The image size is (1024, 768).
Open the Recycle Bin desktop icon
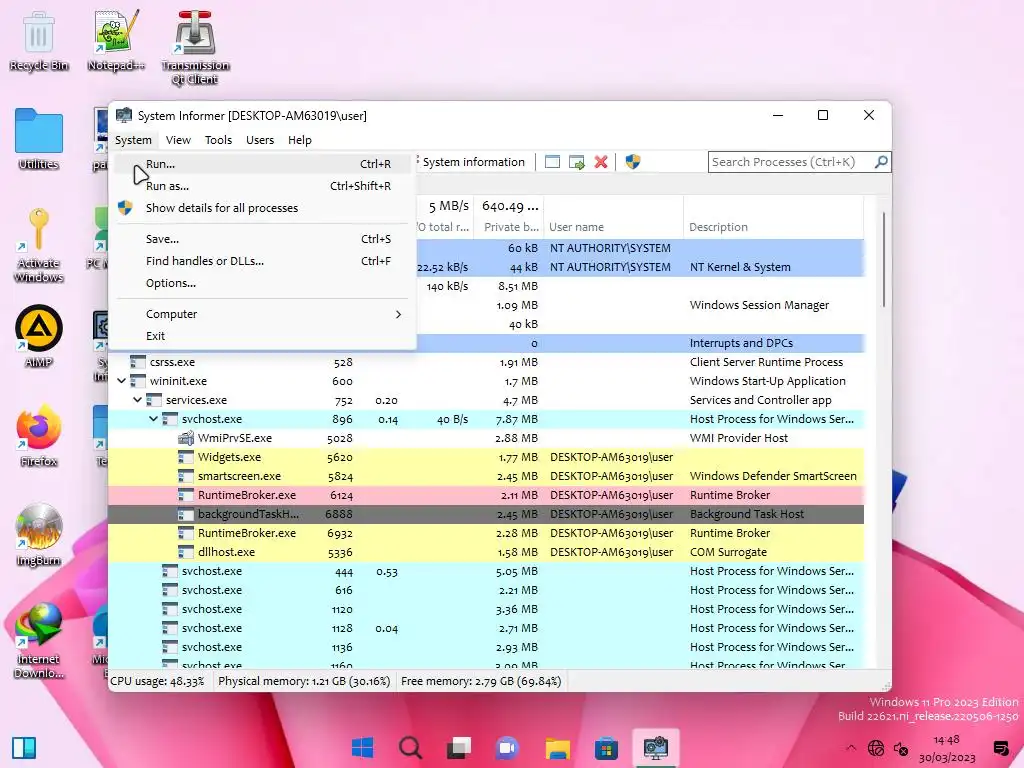click(39, 40)
